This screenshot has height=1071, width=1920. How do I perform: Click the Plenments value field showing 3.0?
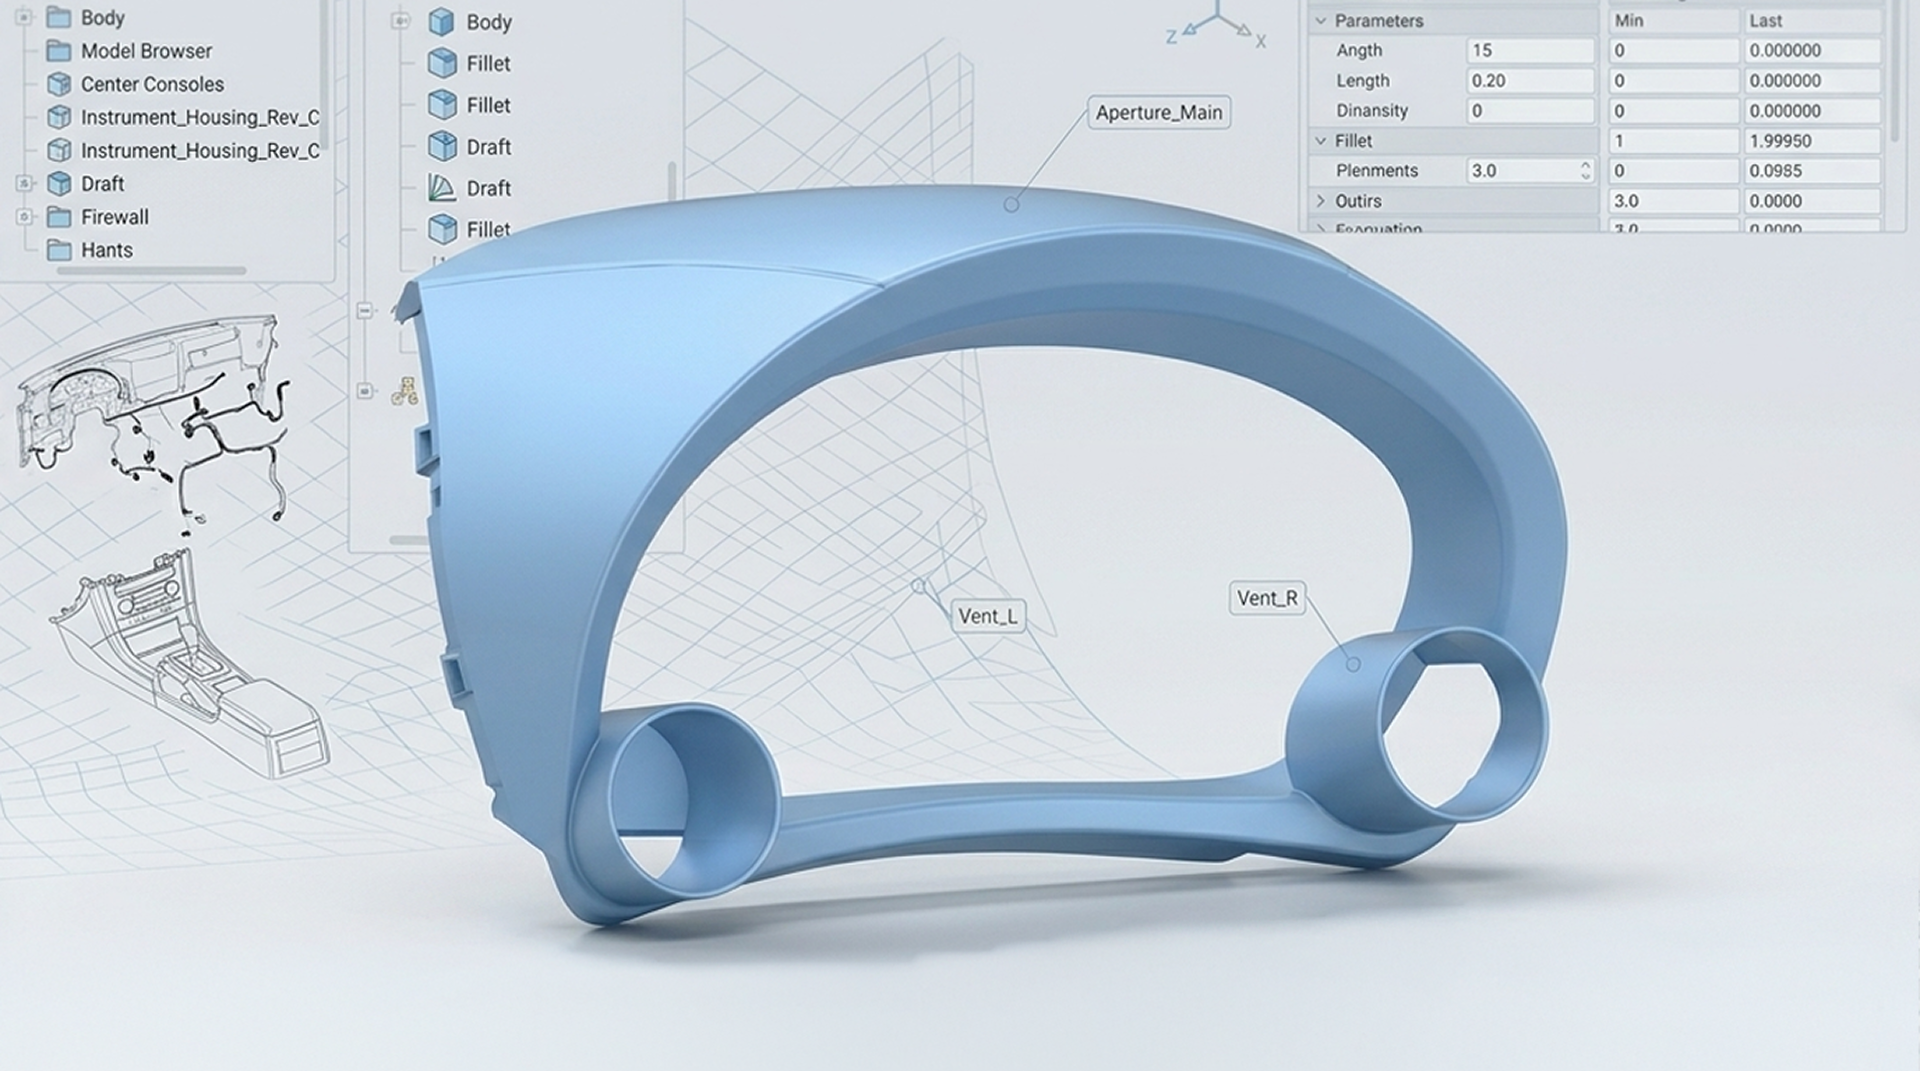1530,171
